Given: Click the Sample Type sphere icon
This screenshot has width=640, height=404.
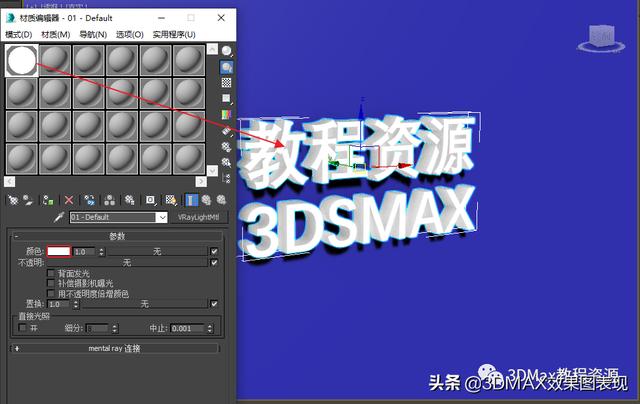Looking at the screenshot, I should coord(227,51).
